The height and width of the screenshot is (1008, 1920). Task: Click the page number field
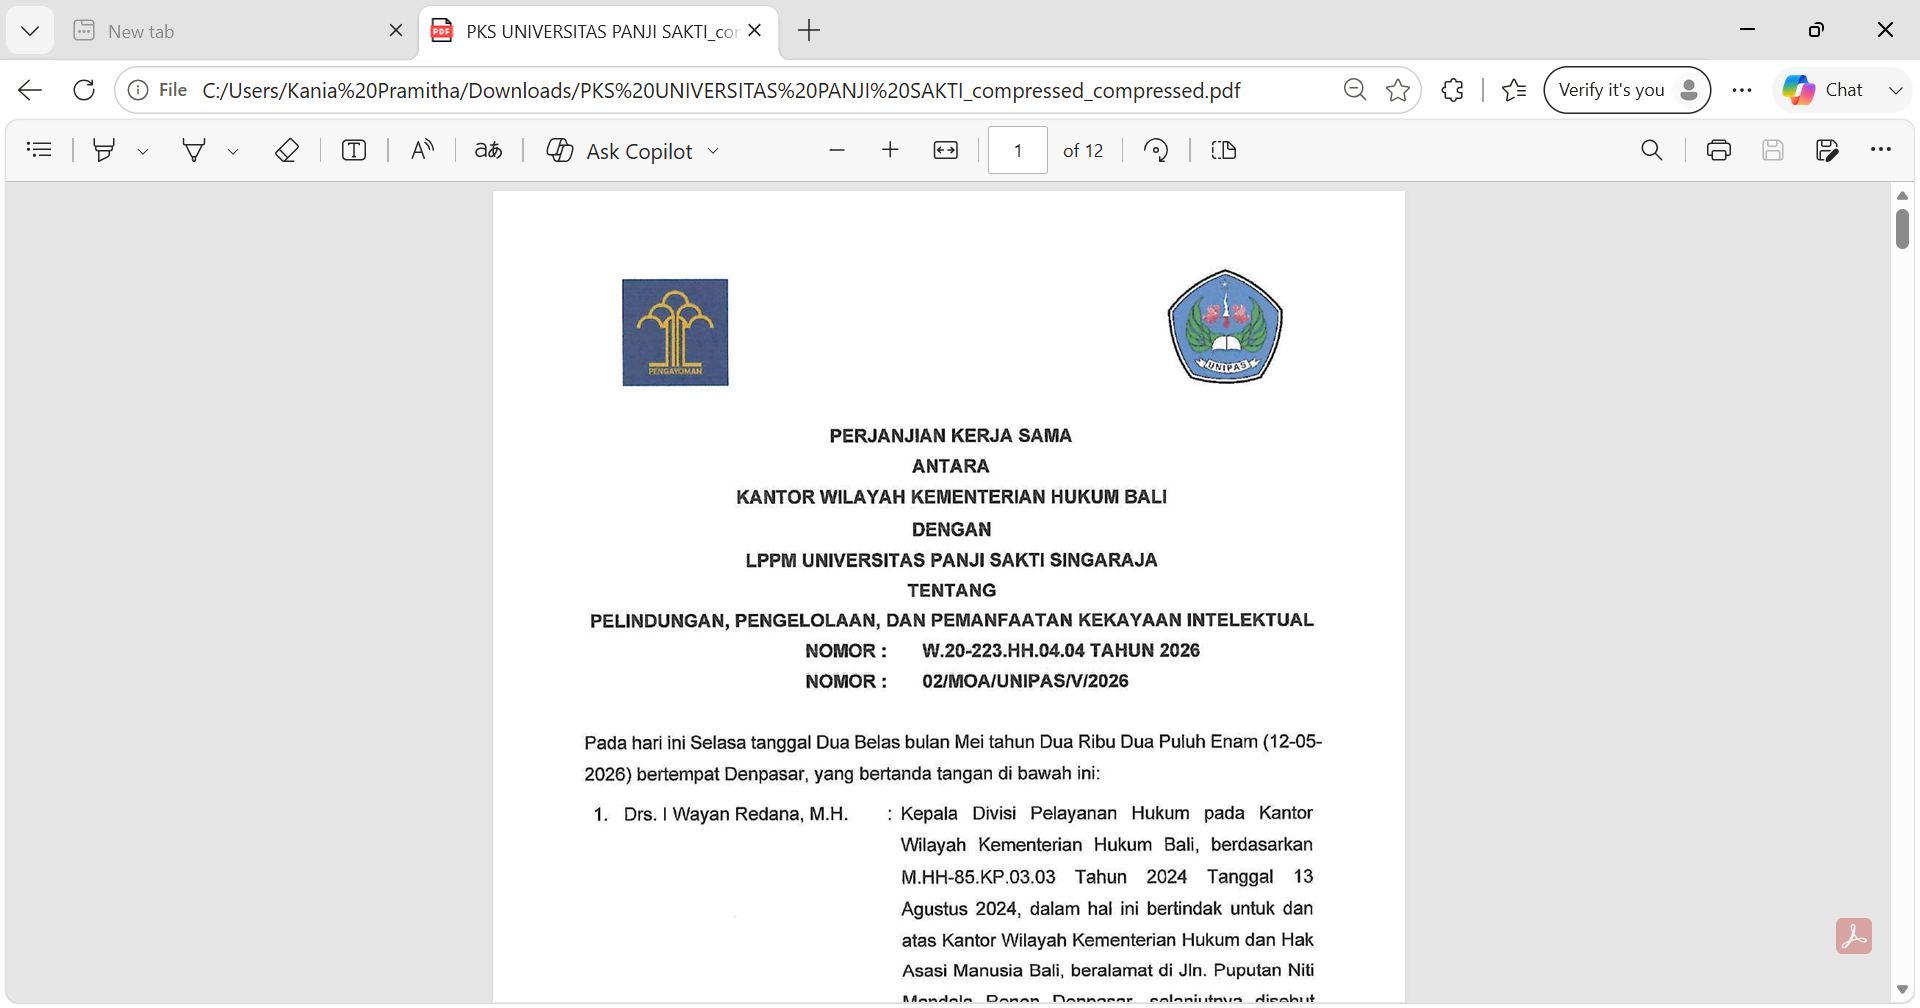click(1018, 150)
